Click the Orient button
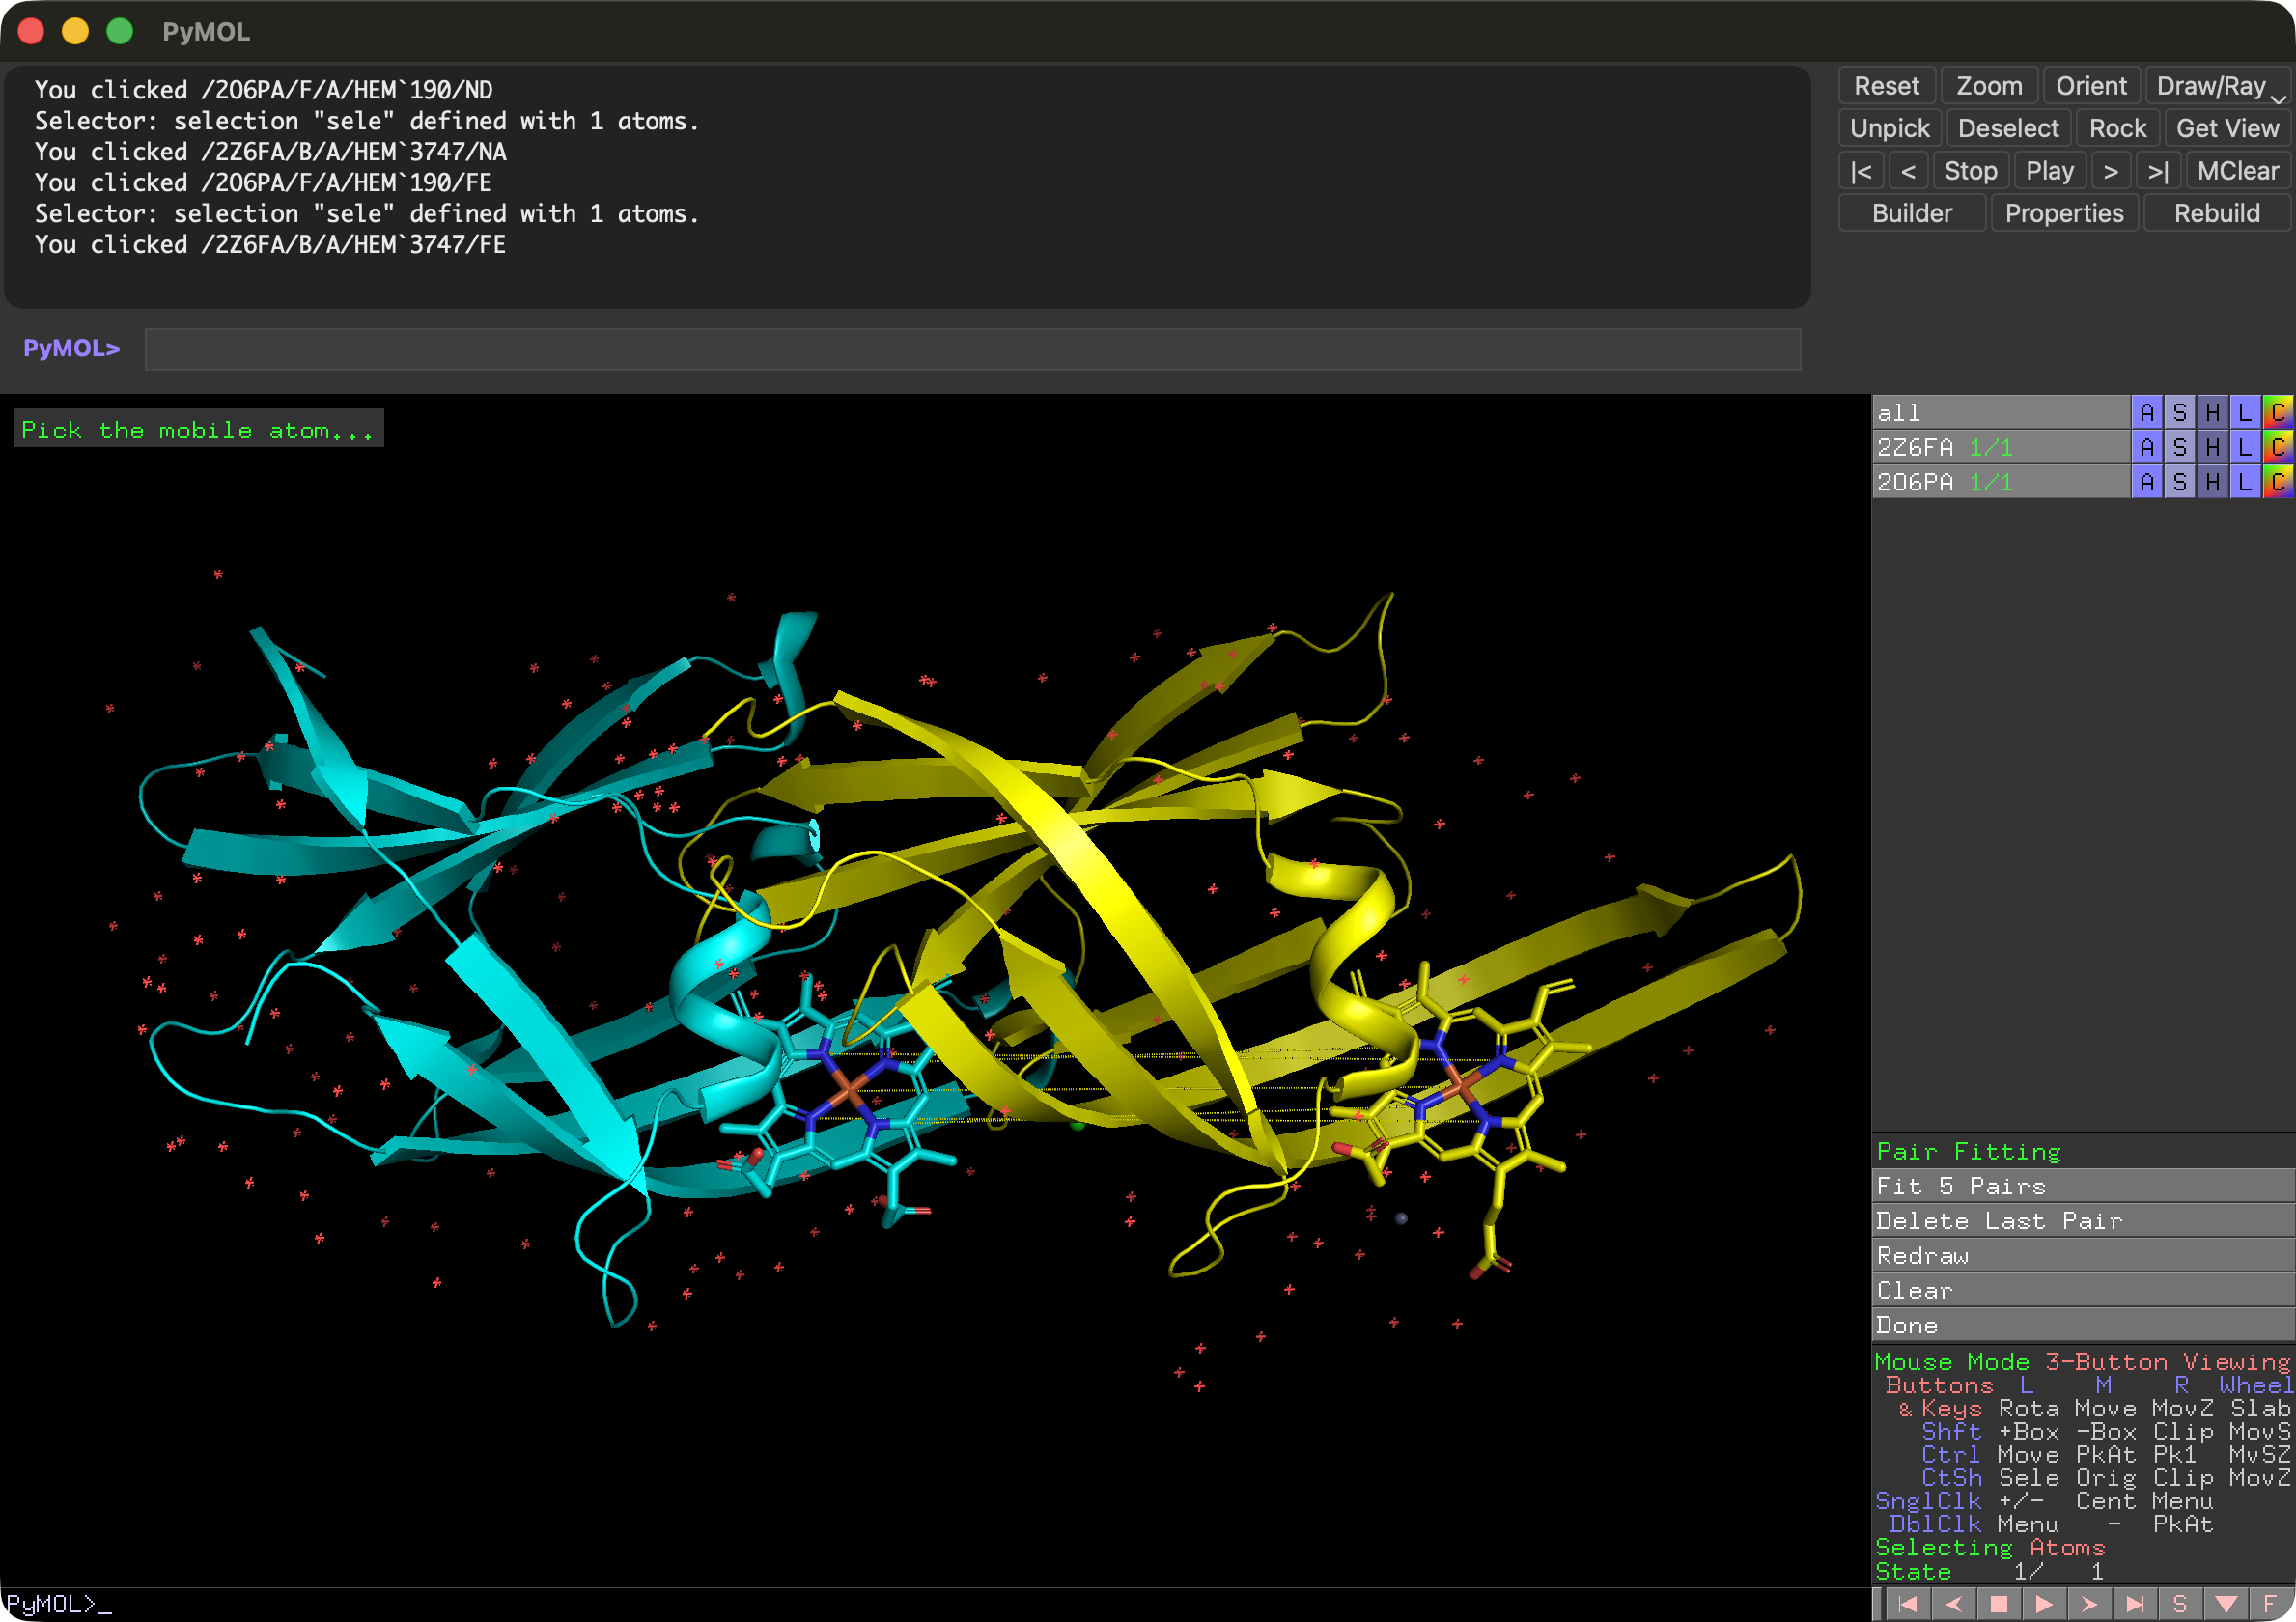This screenshot has width=2296, height=1622. click(2090, 86)
